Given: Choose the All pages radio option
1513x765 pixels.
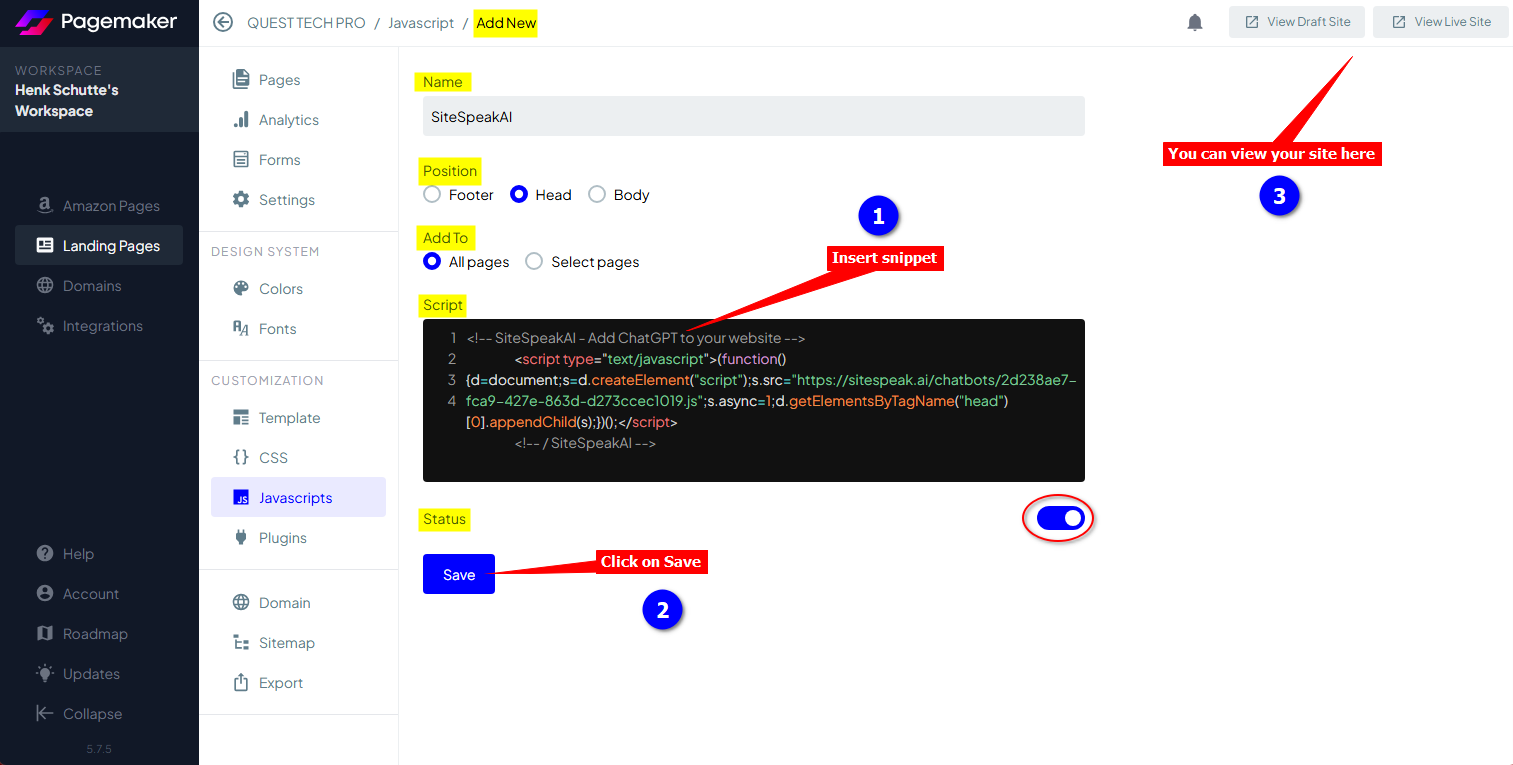Looking at the screenshot, I should (432, 261).
